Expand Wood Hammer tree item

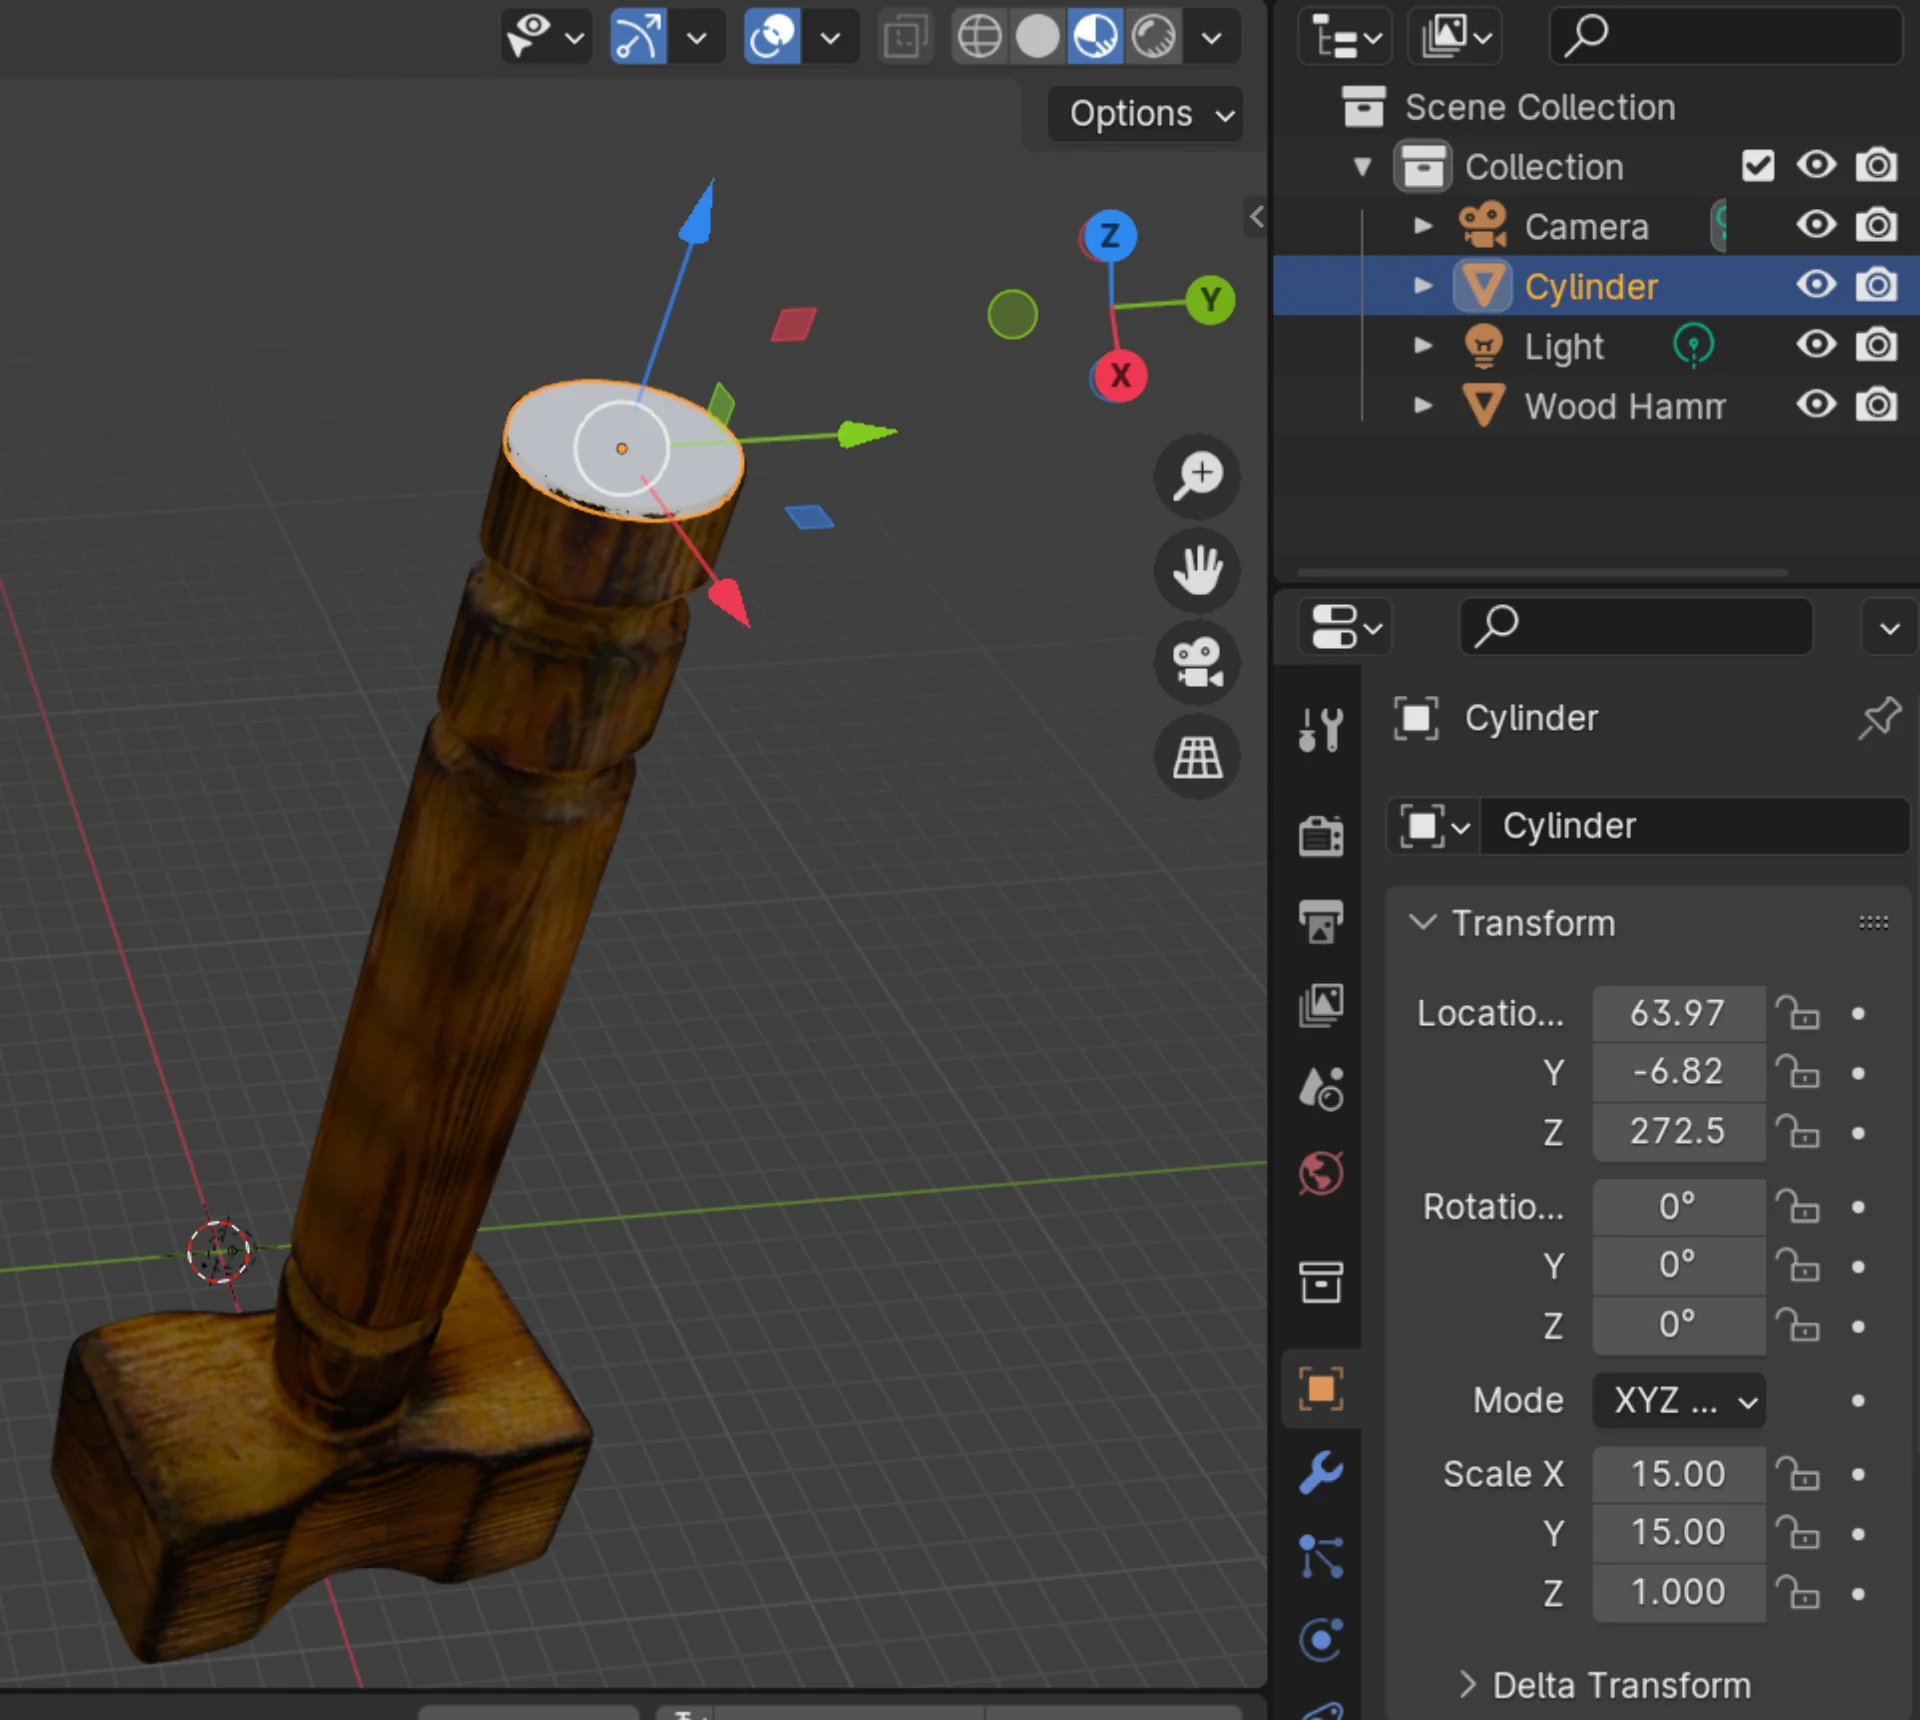pyautogui.click(x=1422, y=405)
